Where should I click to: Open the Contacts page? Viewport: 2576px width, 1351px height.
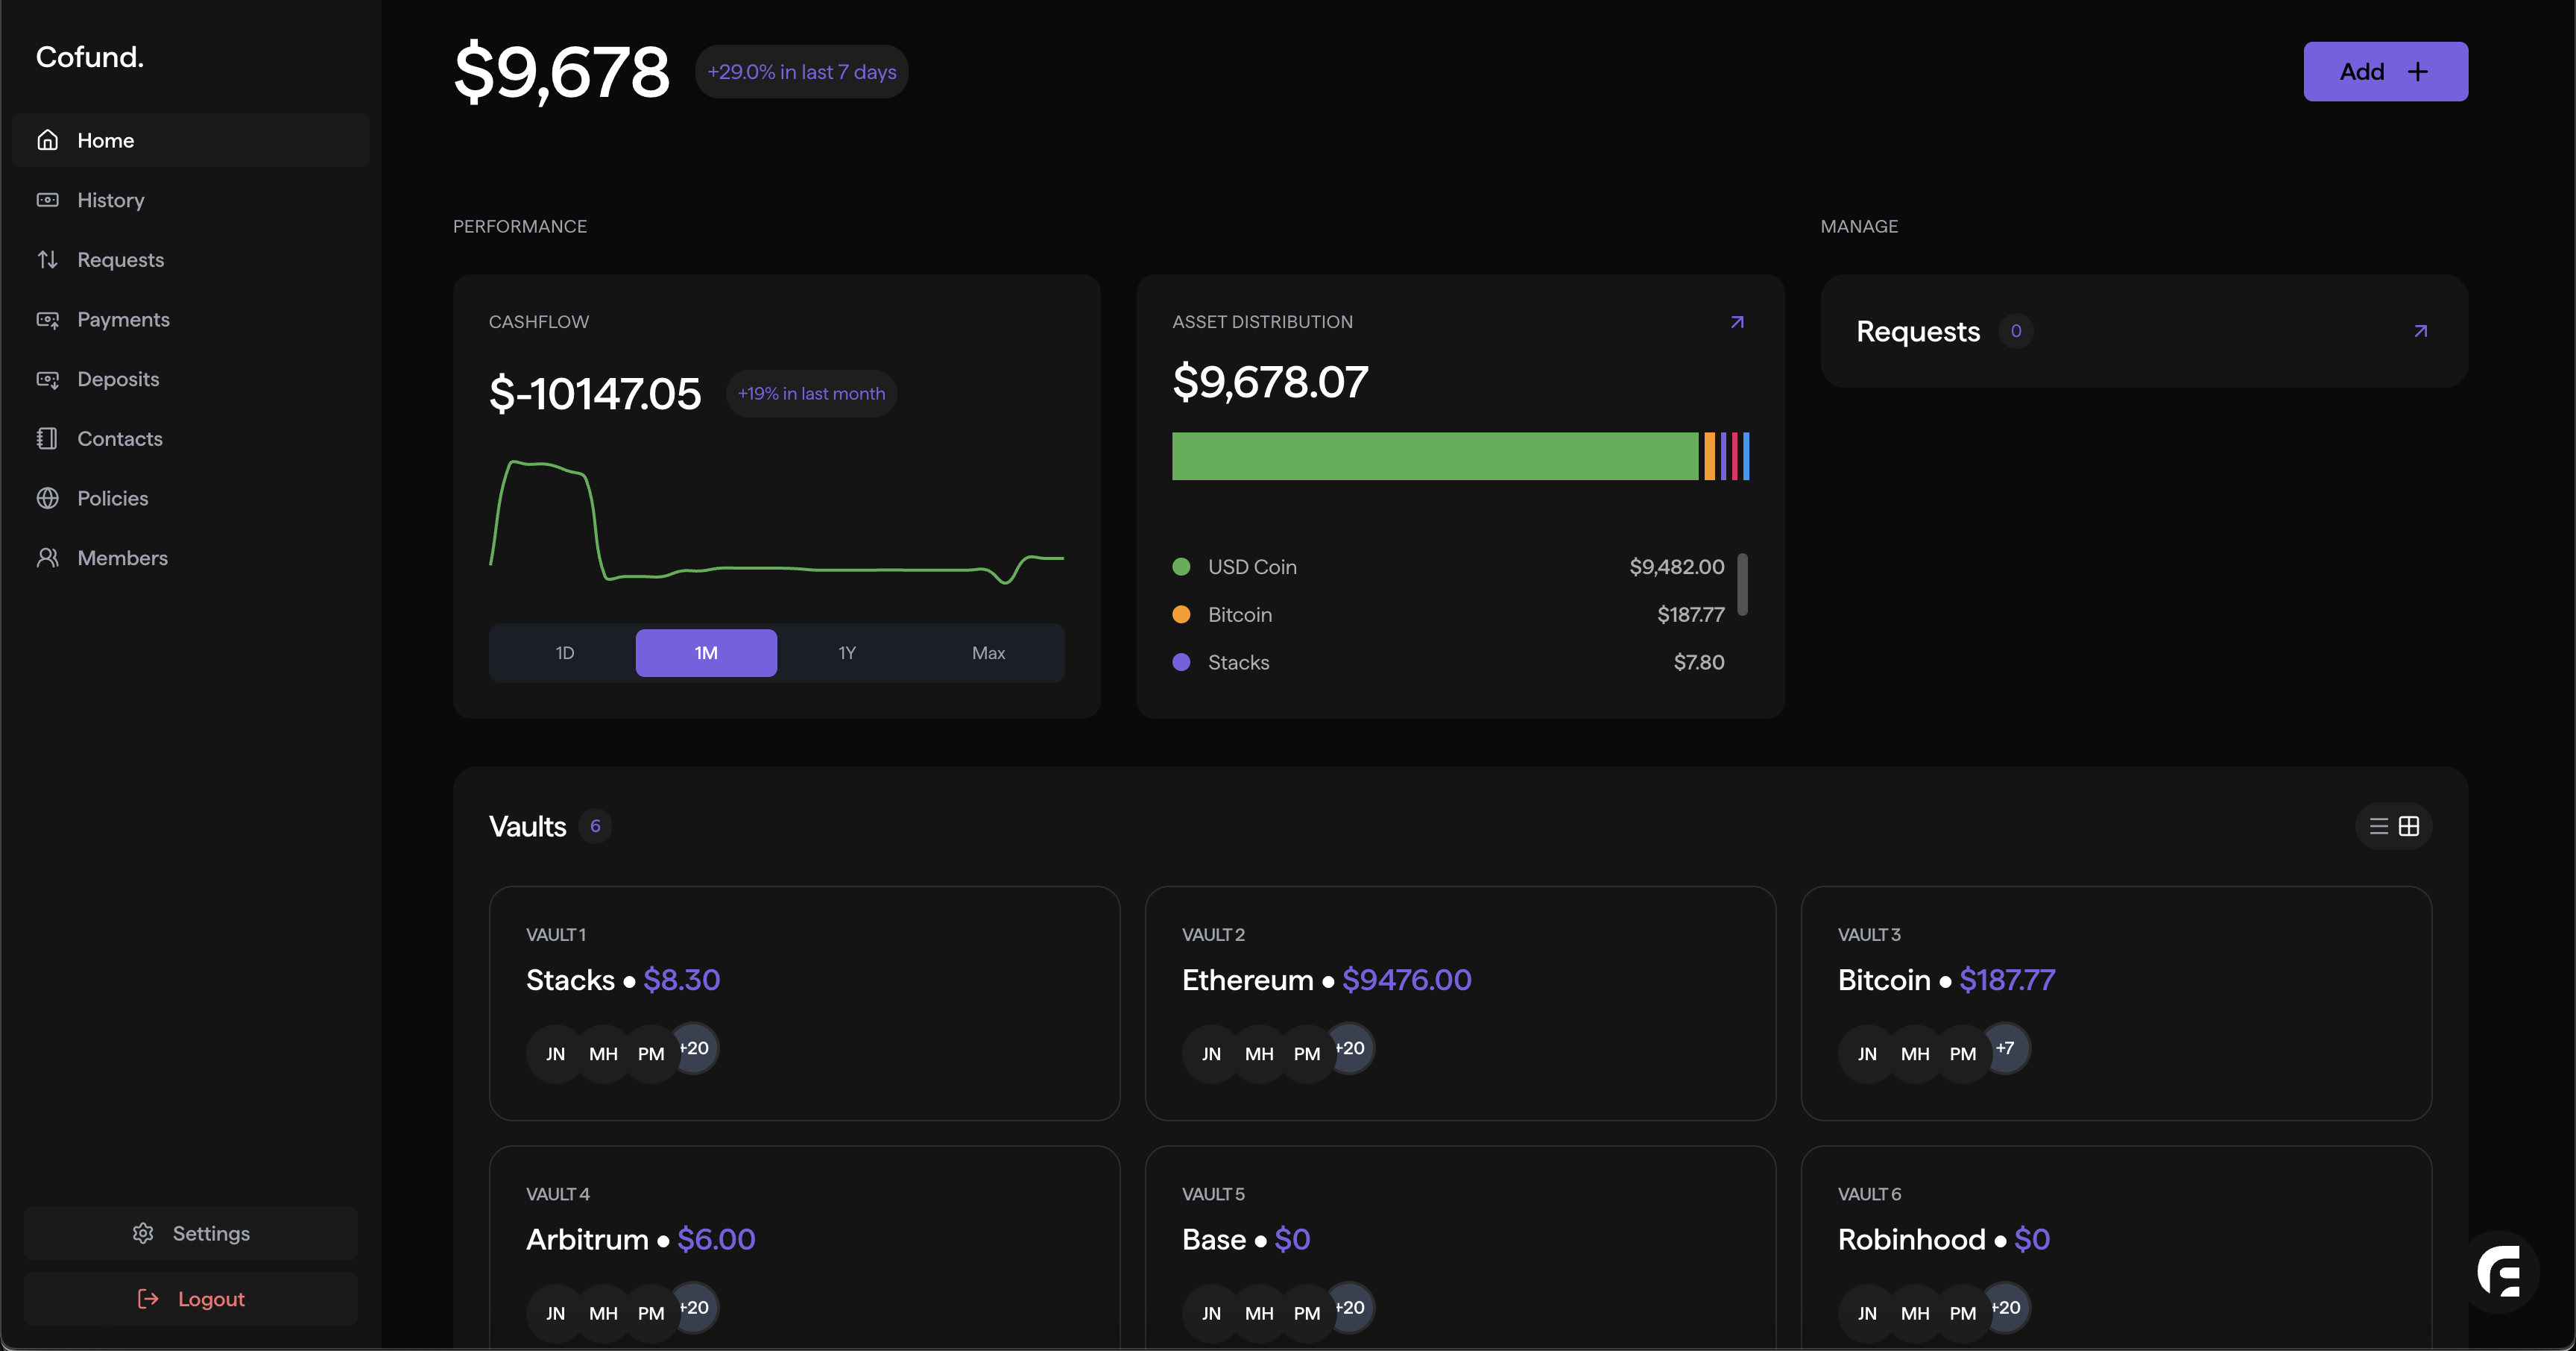[x=119, y=439]
